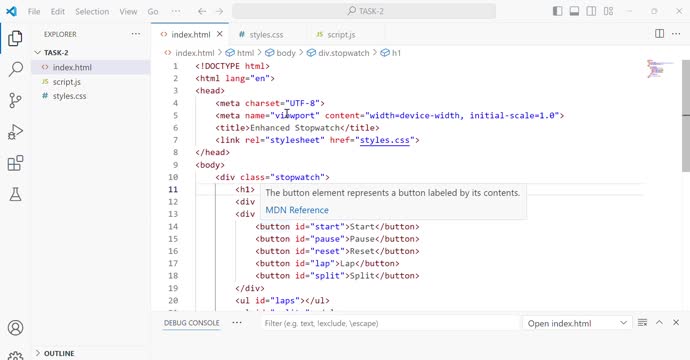Click the debug console filter field
690x360 pixels.
389,323
